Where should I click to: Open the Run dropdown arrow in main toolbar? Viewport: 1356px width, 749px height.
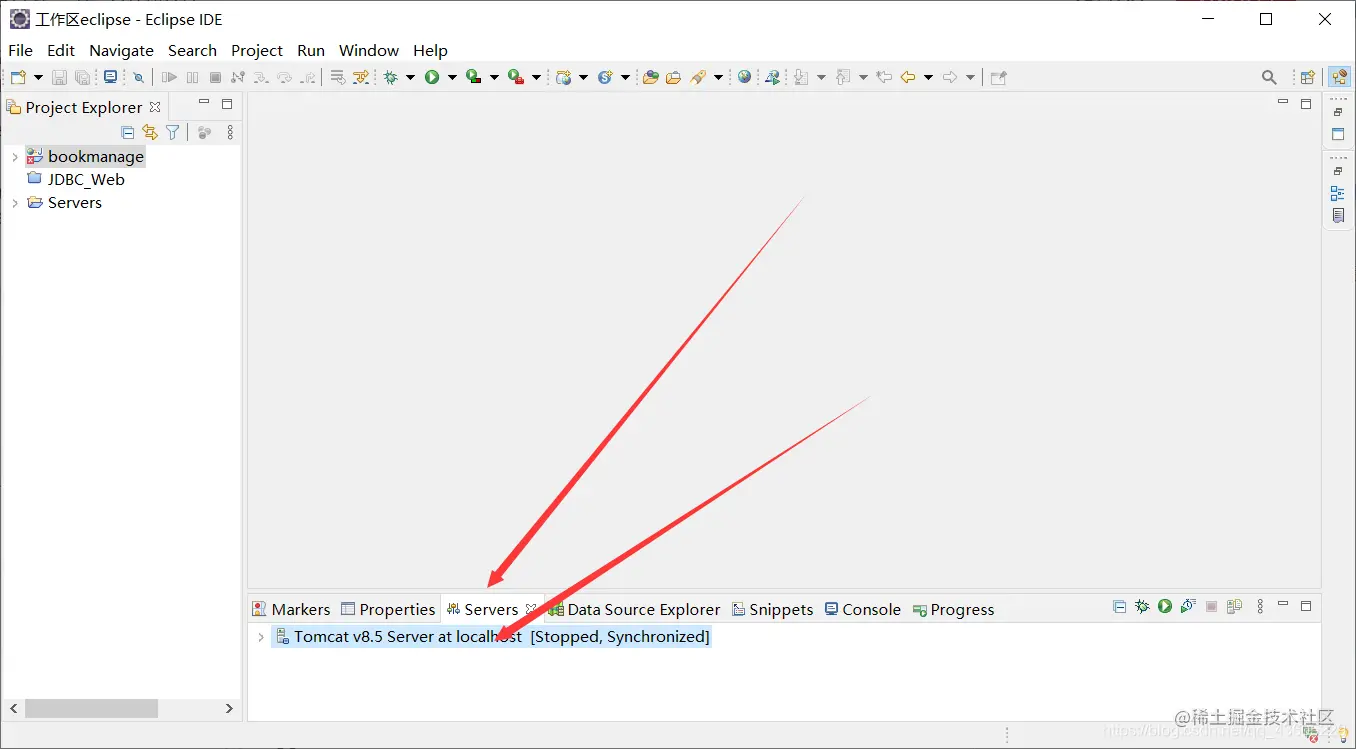[x=452, y=77]
